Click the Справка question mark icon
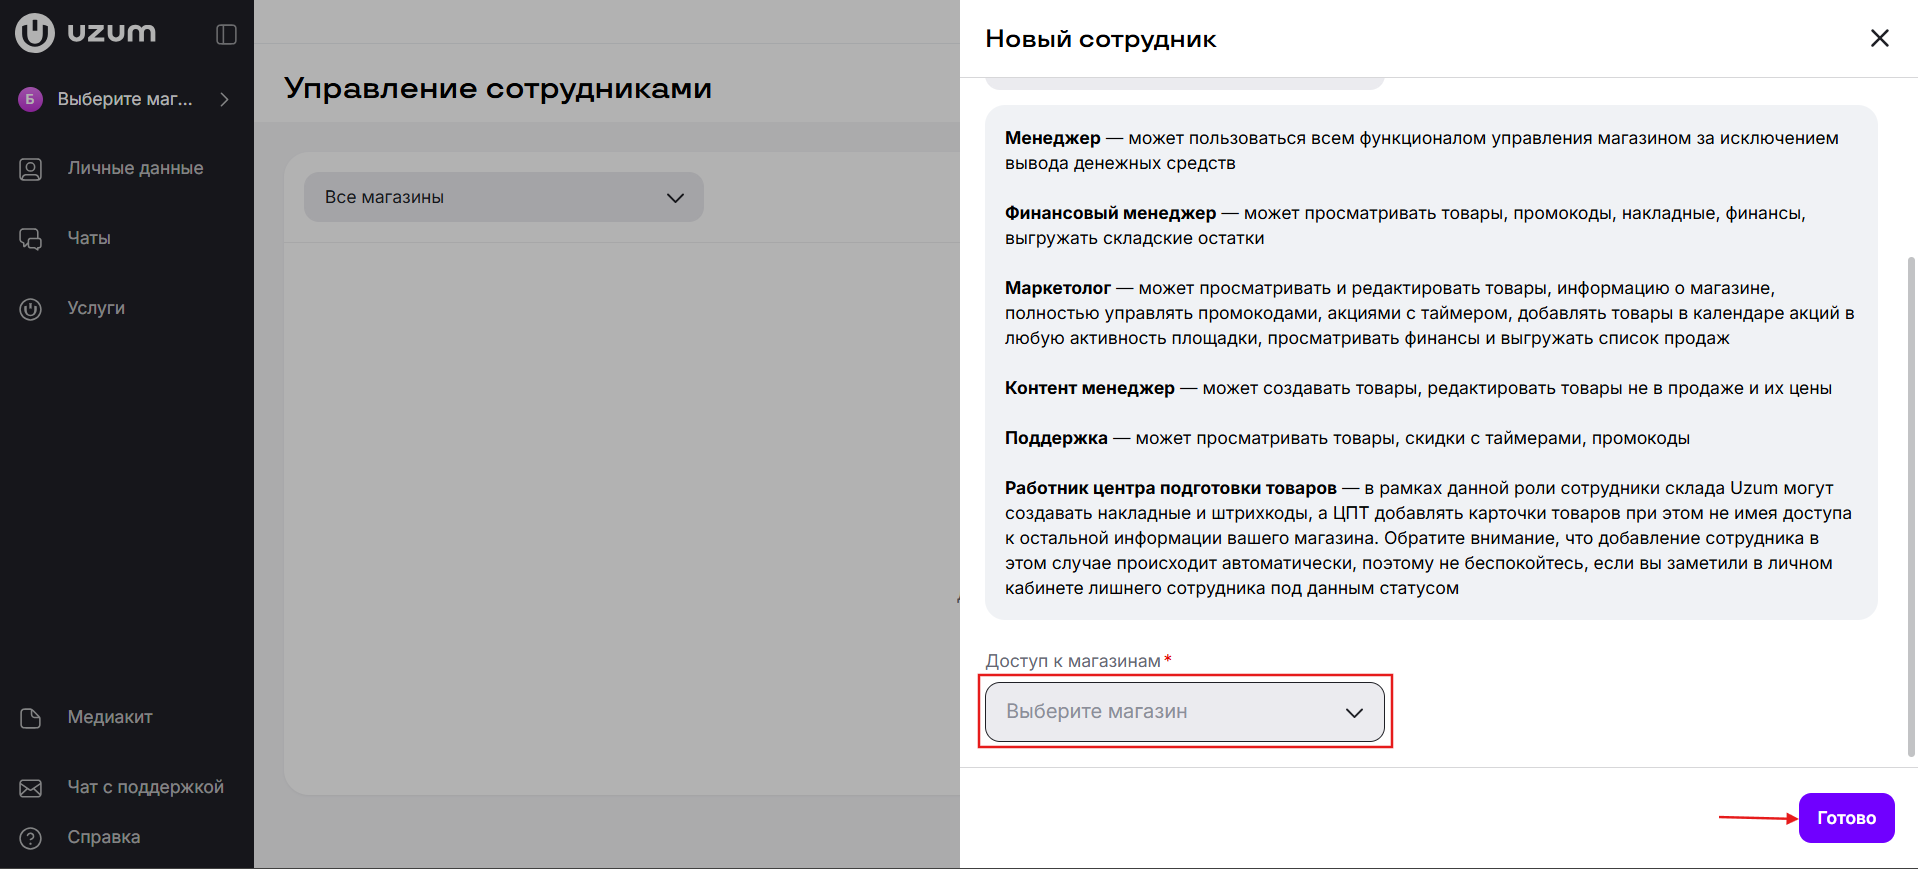1918x869 pixels. tap(31, 838)
